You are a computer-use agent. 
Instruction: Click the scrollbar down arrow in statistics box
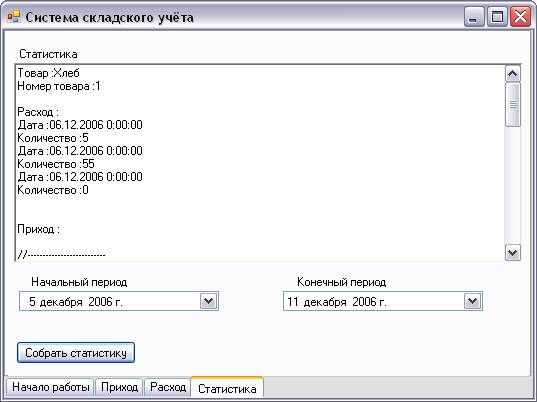tap(513, 253)
